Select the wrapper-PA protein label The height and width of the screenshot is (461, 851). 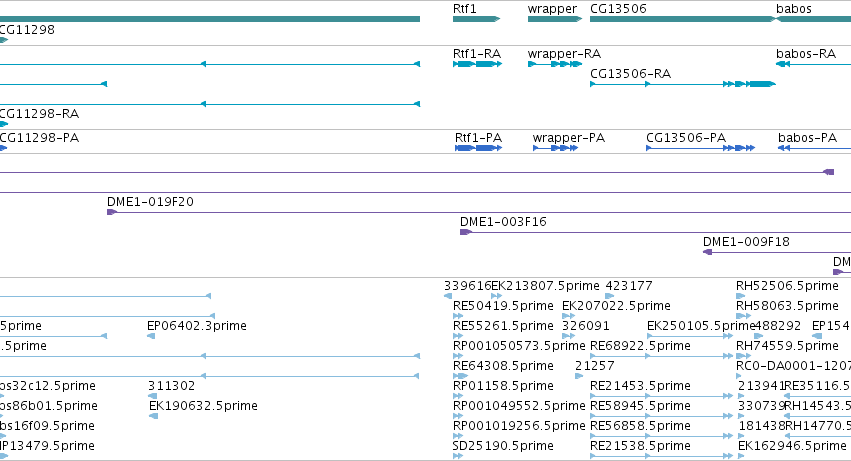coord(569,138)
